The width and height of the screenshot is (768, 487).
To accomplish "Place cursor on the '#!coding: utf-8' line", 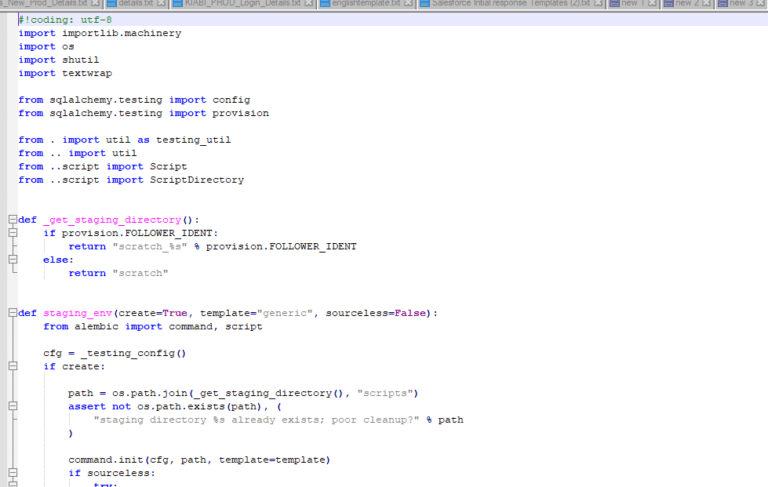I will 65,20.
